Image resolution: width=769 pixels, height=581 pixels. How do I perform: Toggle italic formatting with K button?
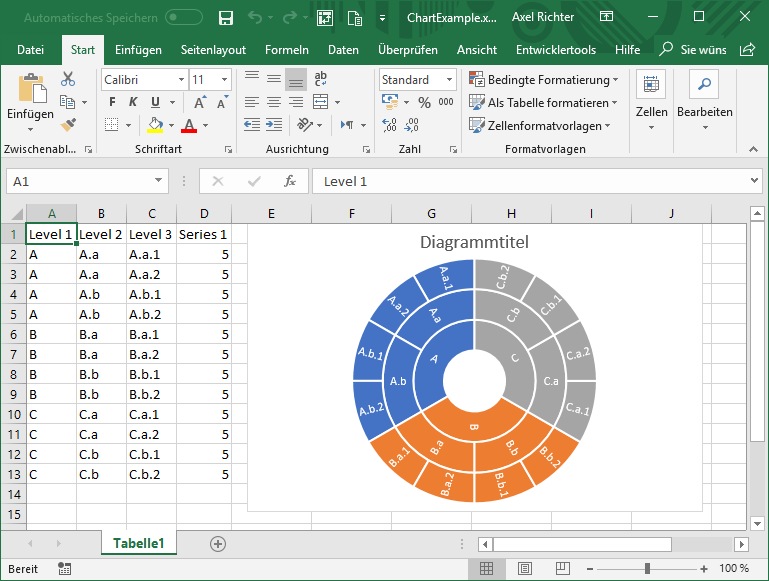pyautogui.click(x=133, y=102)
